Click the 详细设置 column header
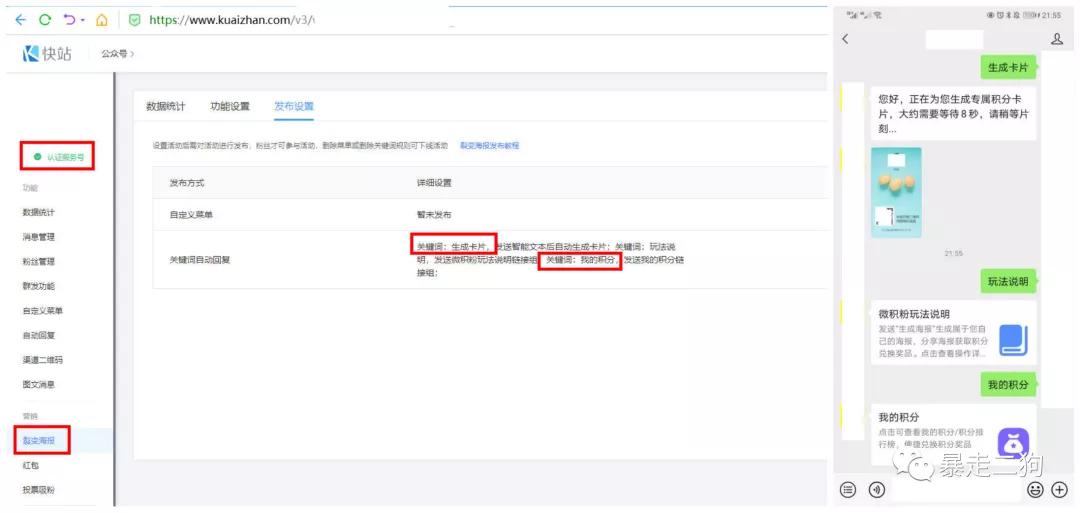 pyautogui.click(x=434, y=183)
